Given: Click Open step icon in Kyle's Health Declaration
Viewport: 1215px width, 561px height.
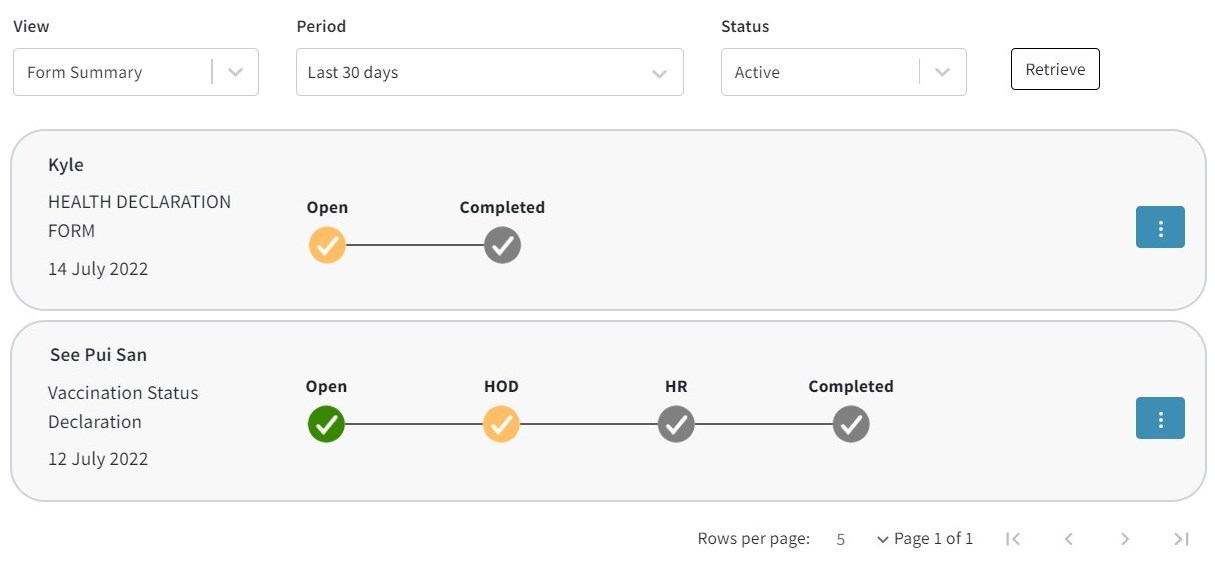Looking at the screenshot, I should (x=327, y=245).
